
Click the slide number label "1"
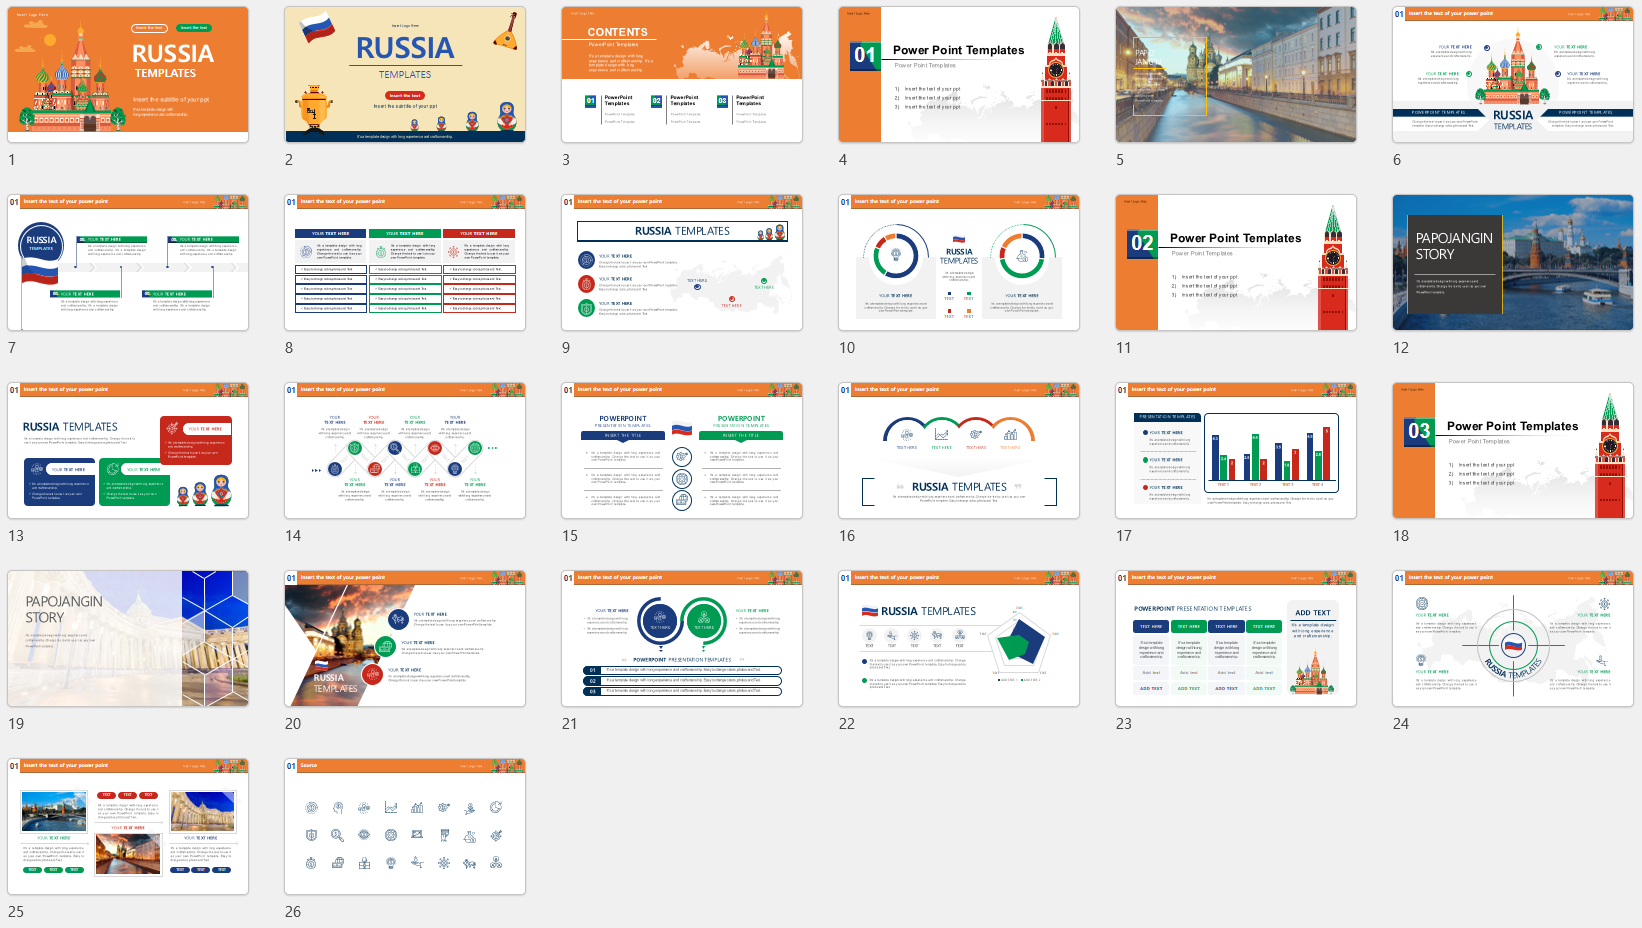[x=12, y=160]
